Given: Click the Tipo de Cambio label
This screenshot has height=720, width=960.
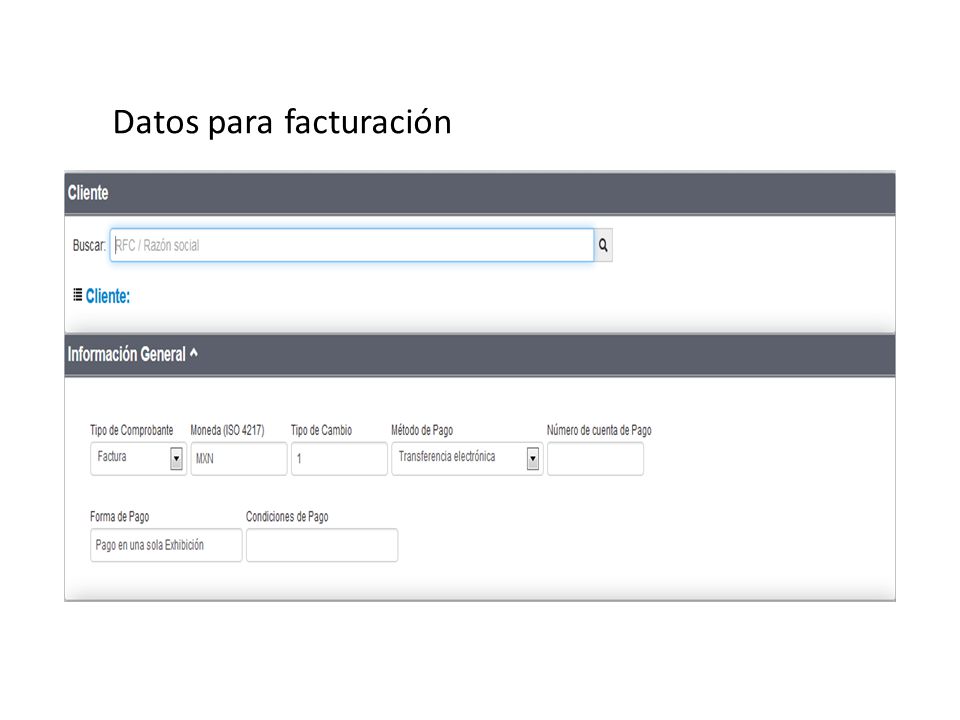Looking at the screenshot, I should [321, 430].
